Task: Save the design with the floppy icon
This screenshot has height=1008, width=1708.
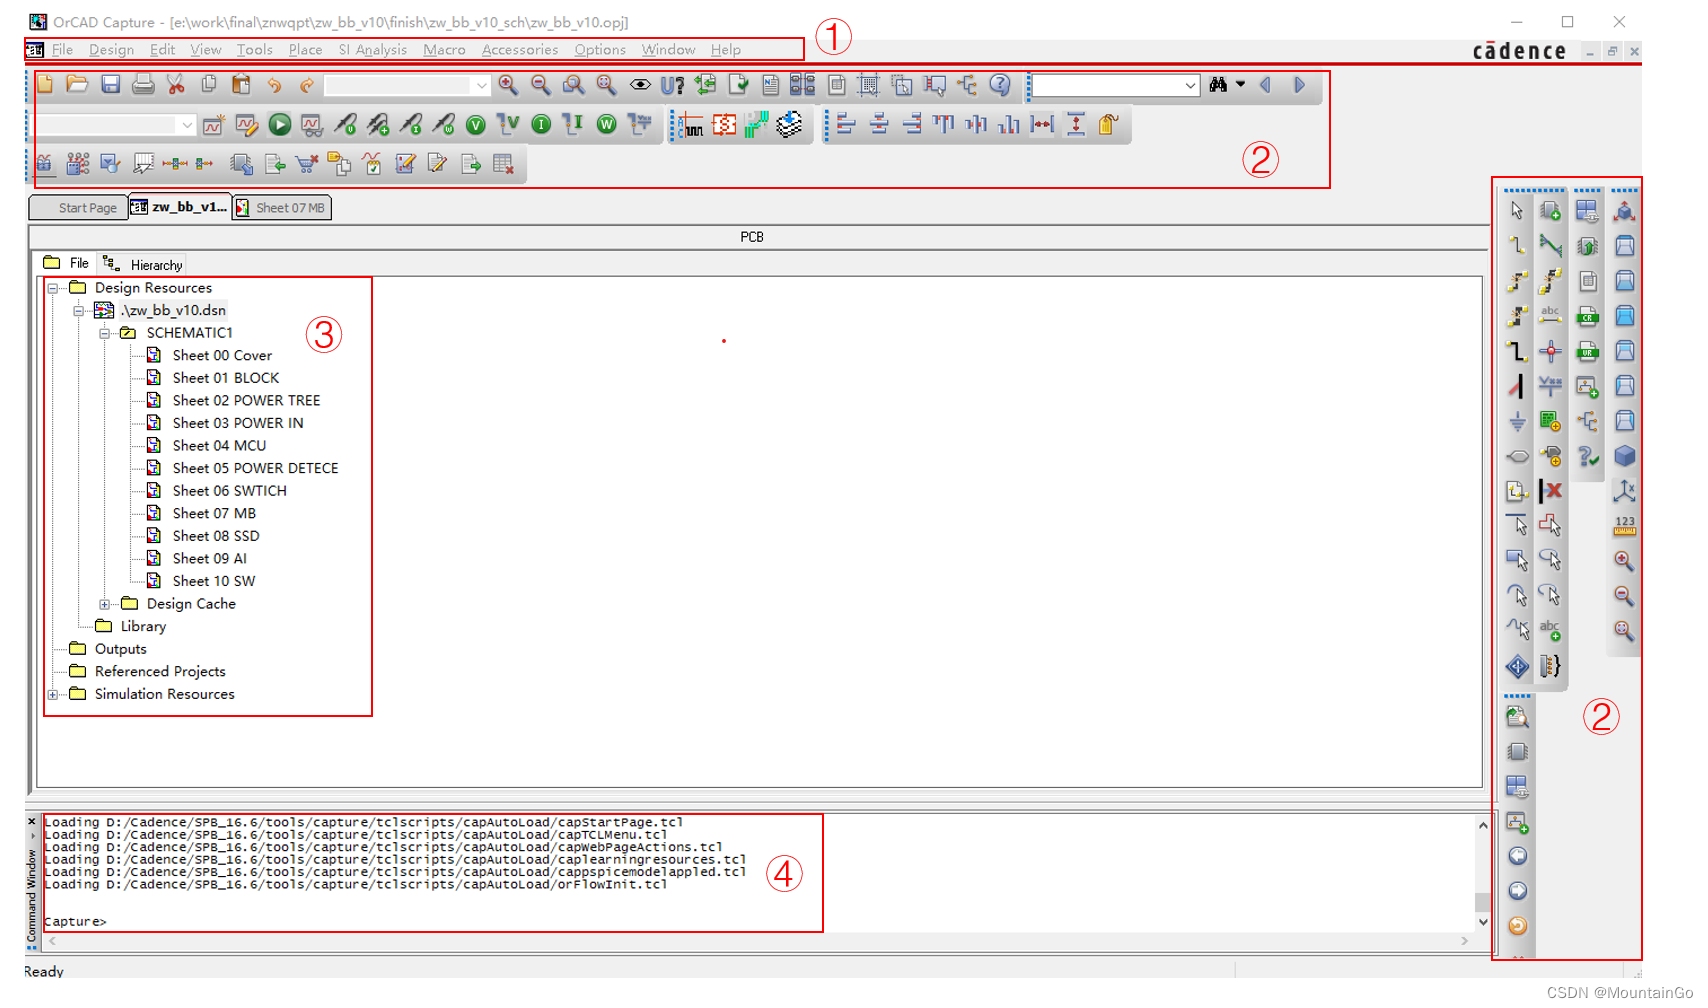Action: pos(110,85)
